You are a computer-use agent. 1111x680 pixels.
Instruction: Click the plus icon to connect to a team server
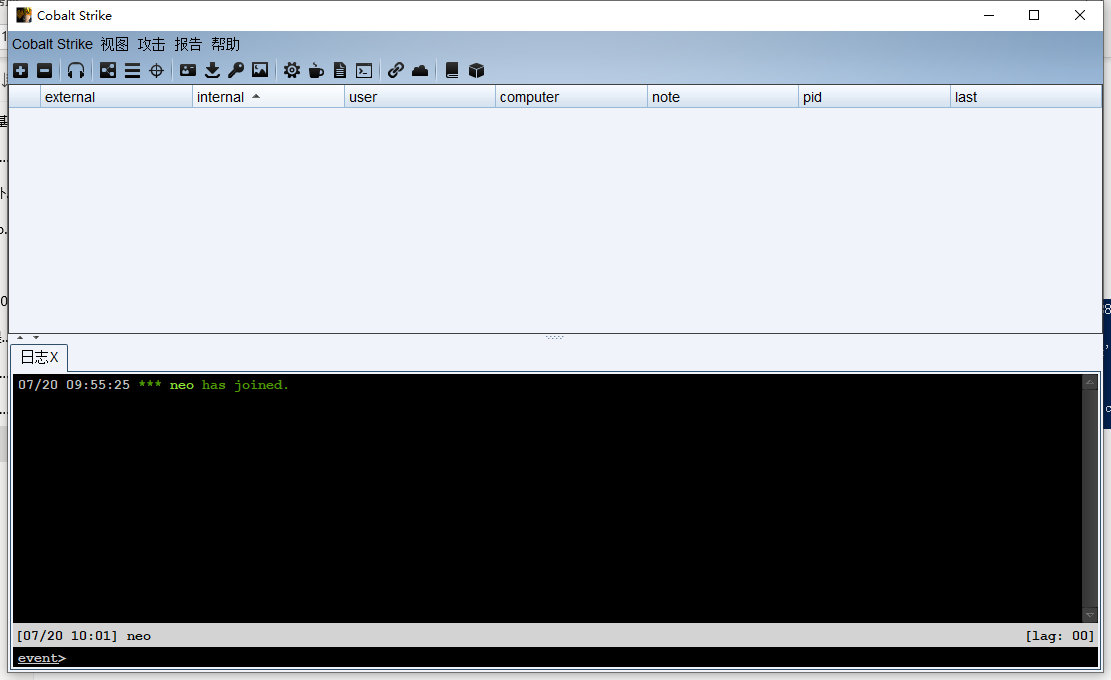(21, 70)
